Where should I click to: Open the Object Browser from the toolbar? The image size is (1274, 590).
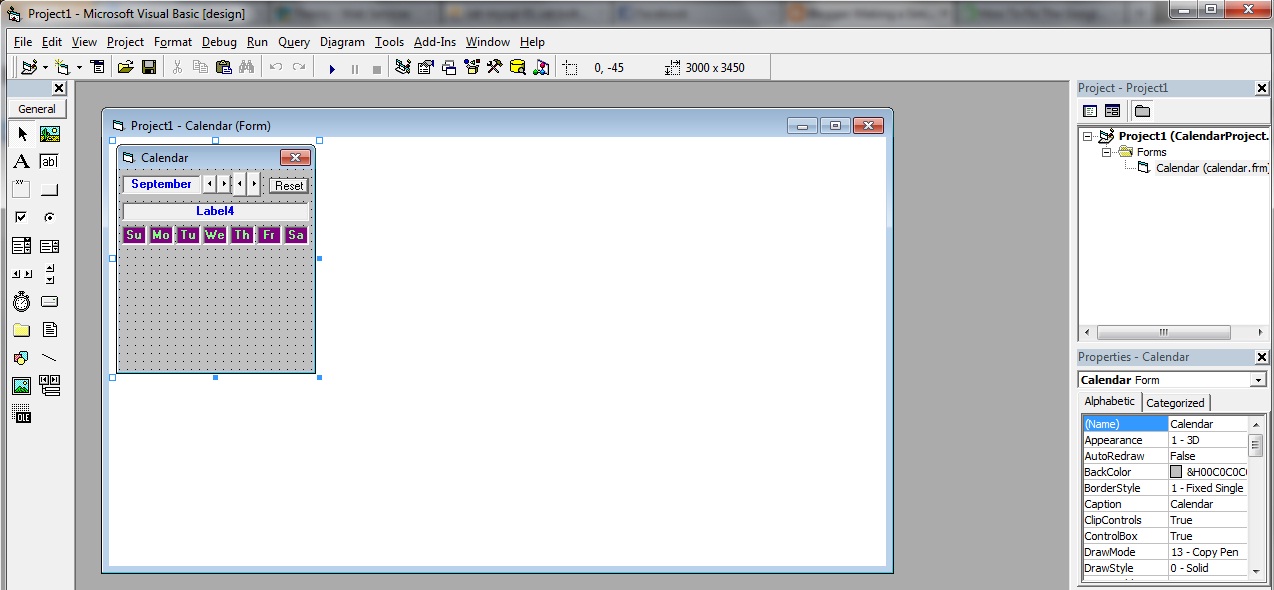coord(470,67)
